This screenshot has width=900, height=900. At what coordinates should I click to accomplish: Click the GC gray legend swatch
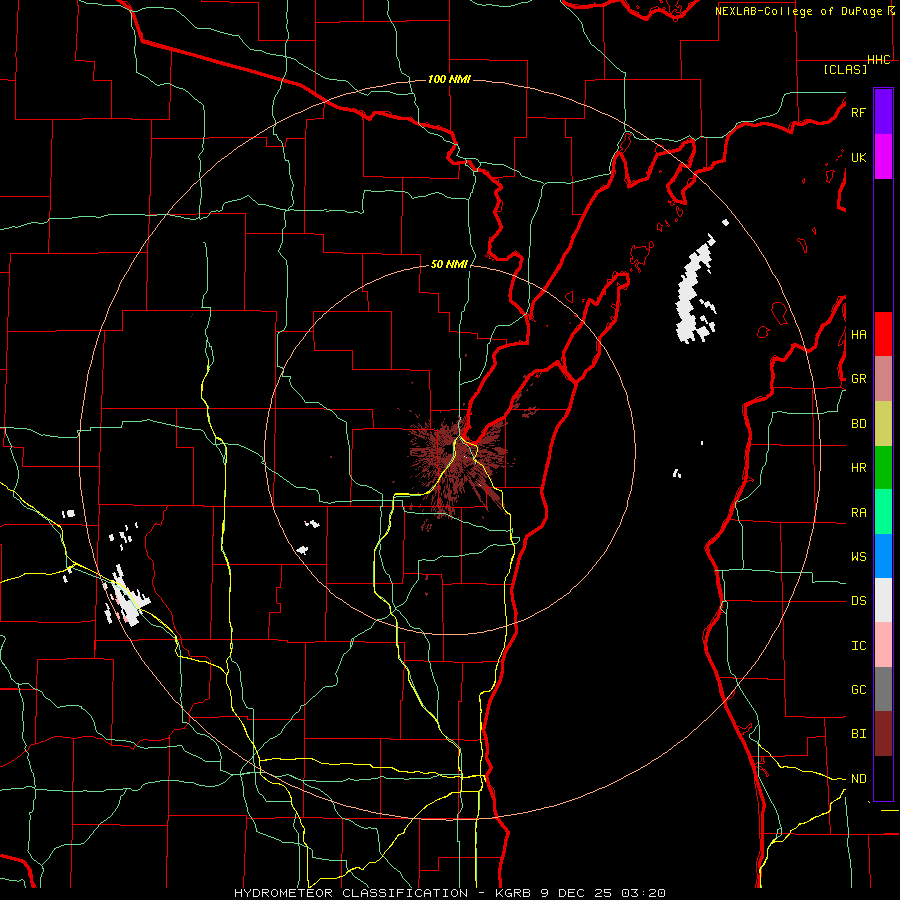click(883, 689)
